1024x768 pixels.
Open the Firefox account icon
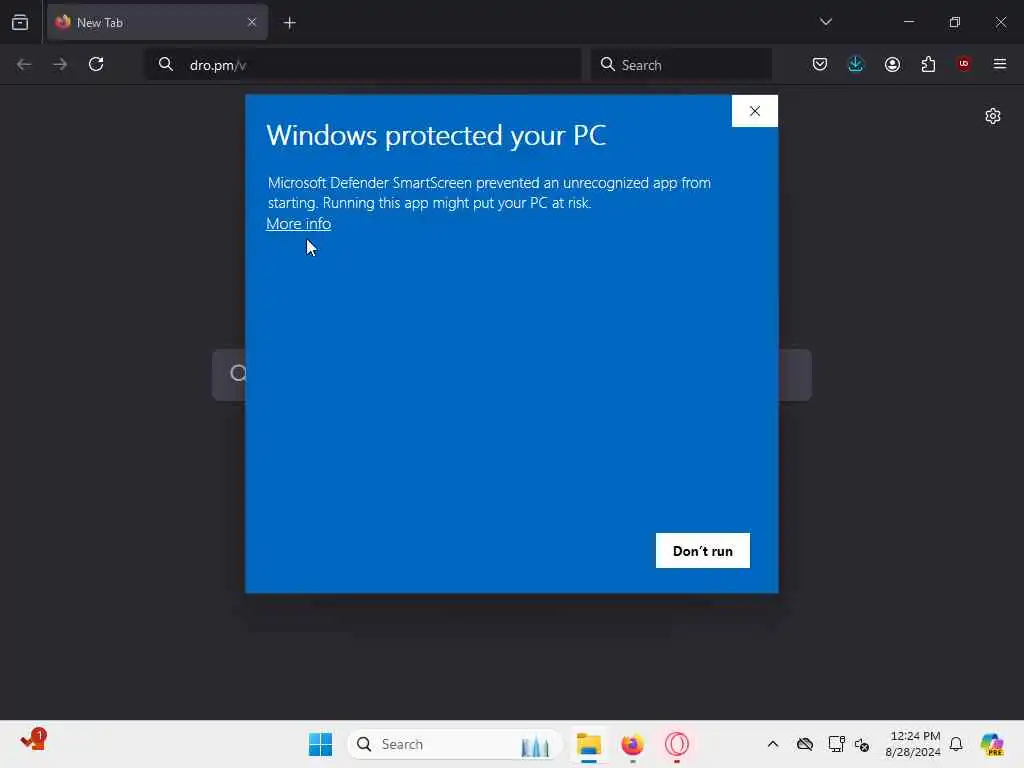[x=893, y=64]
